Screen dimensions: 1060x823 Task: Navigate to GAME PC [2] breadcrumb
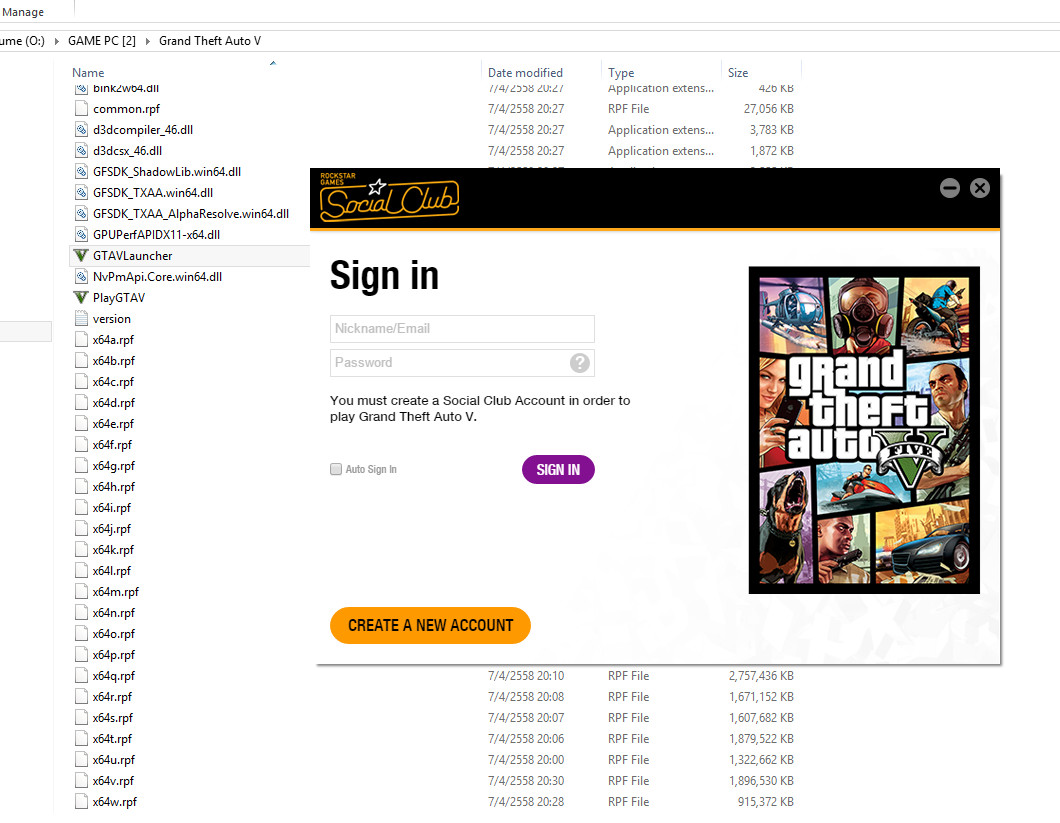pos(102,41)
